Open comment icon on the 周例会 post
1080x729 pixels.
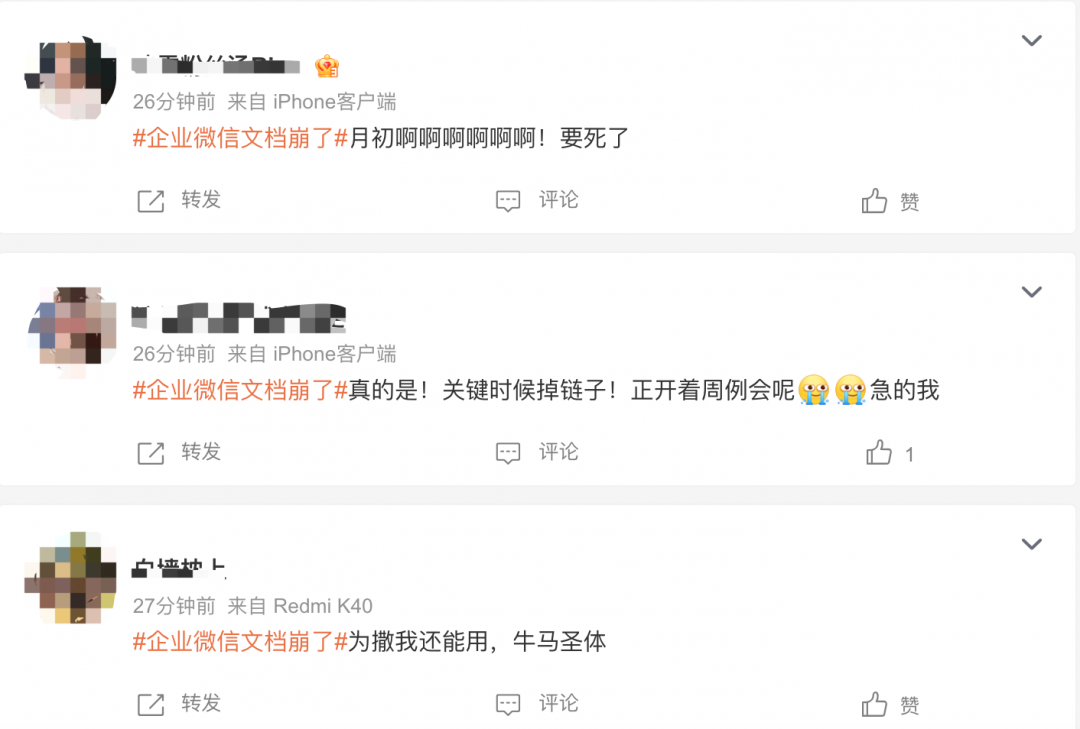pos(508,453)
